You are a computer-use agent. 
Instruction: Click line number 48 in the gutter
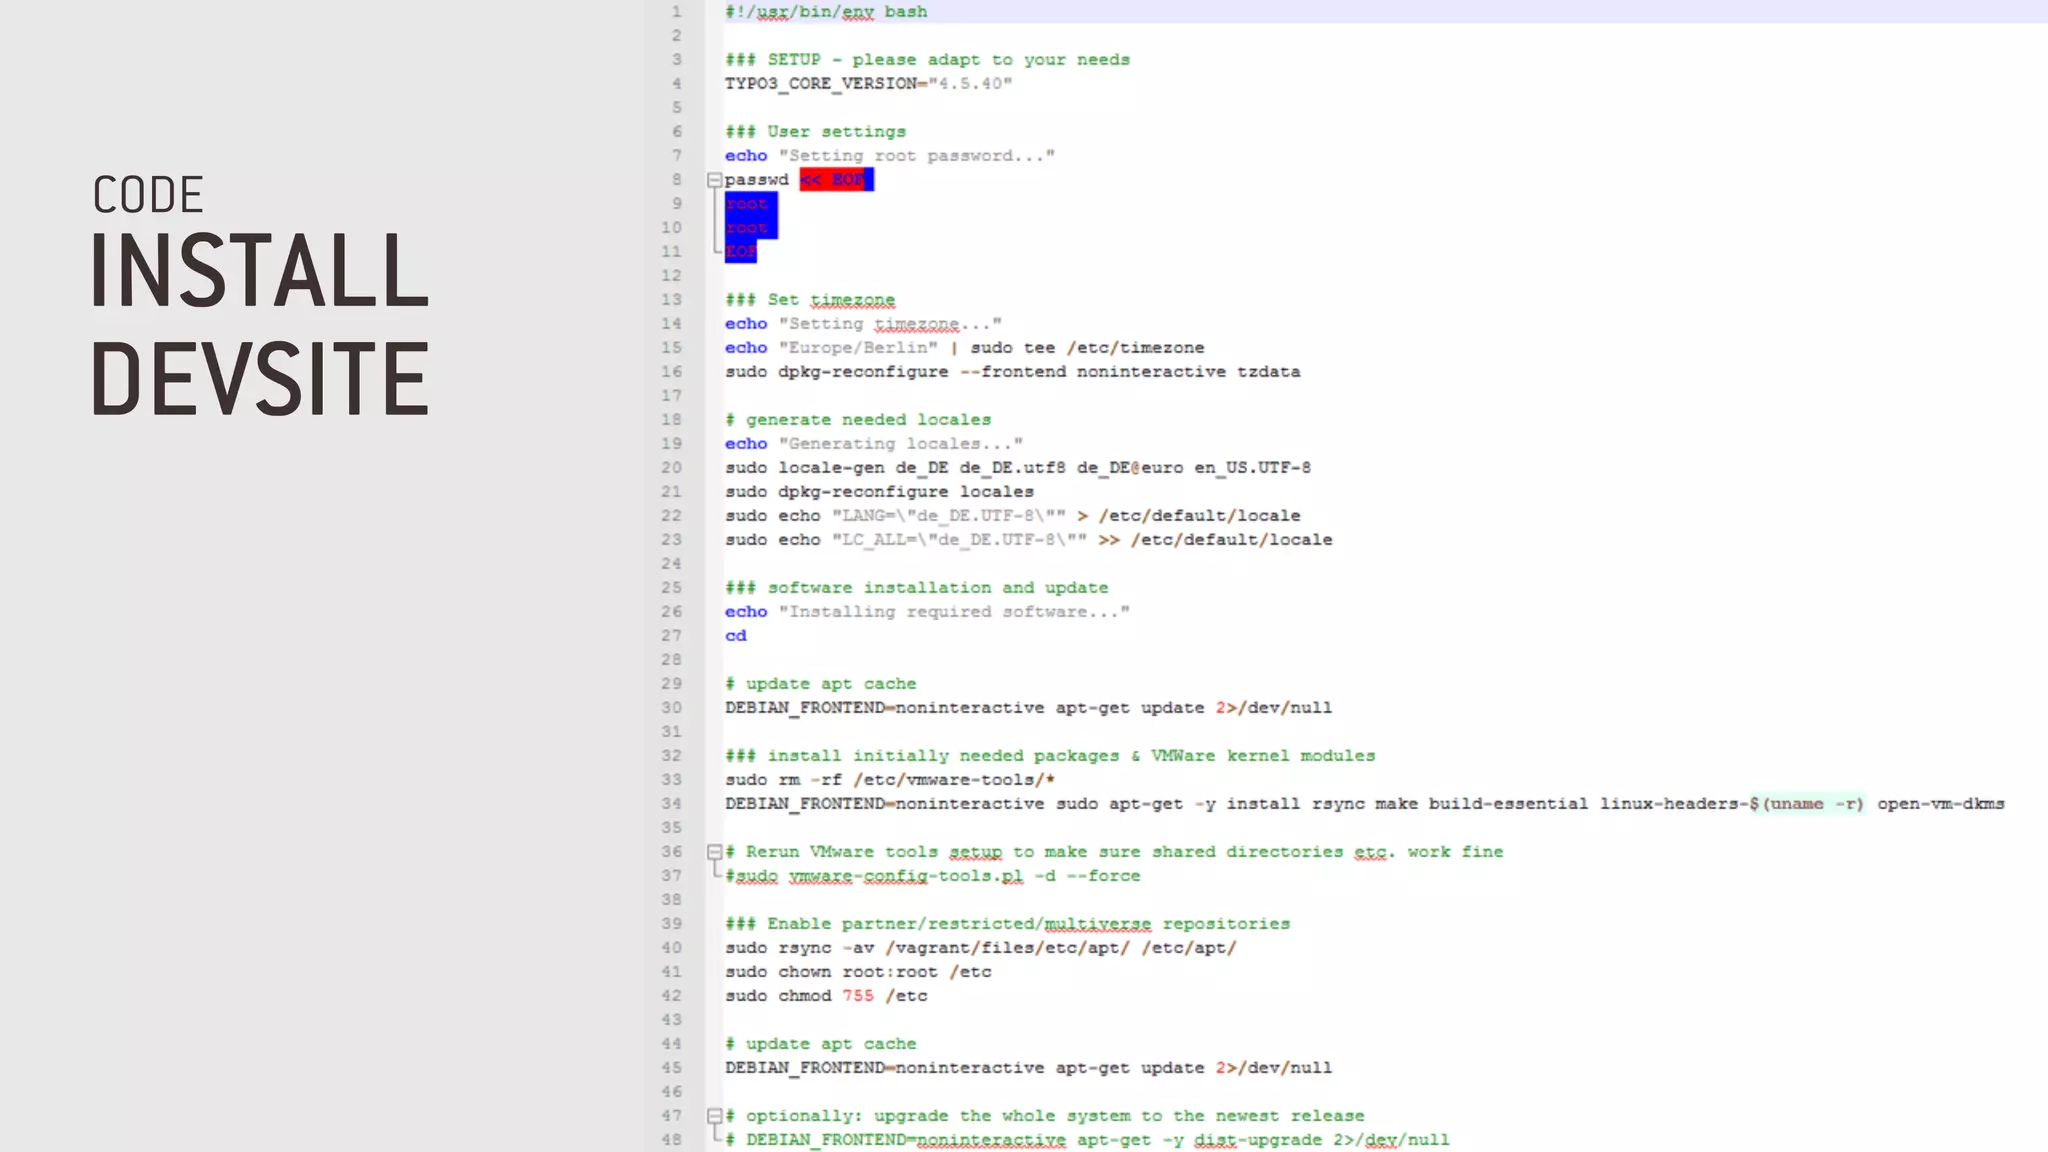[671, 1140]
